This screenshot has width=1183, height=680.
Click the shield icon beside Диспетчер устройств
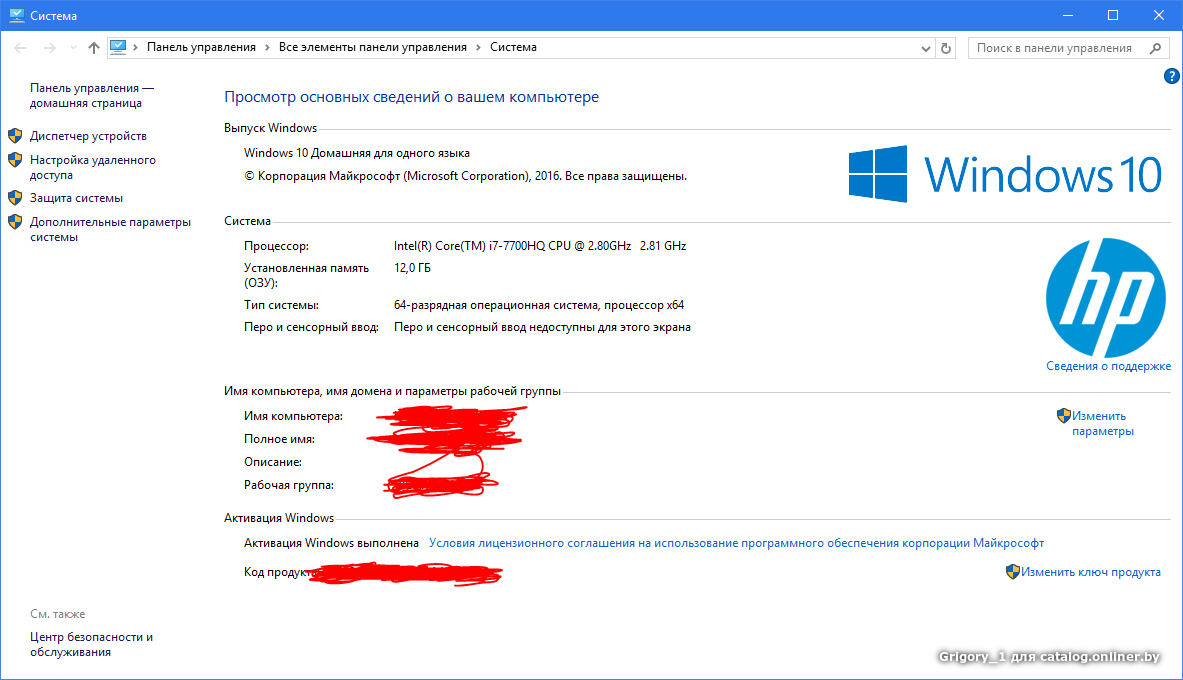[15, 136]
